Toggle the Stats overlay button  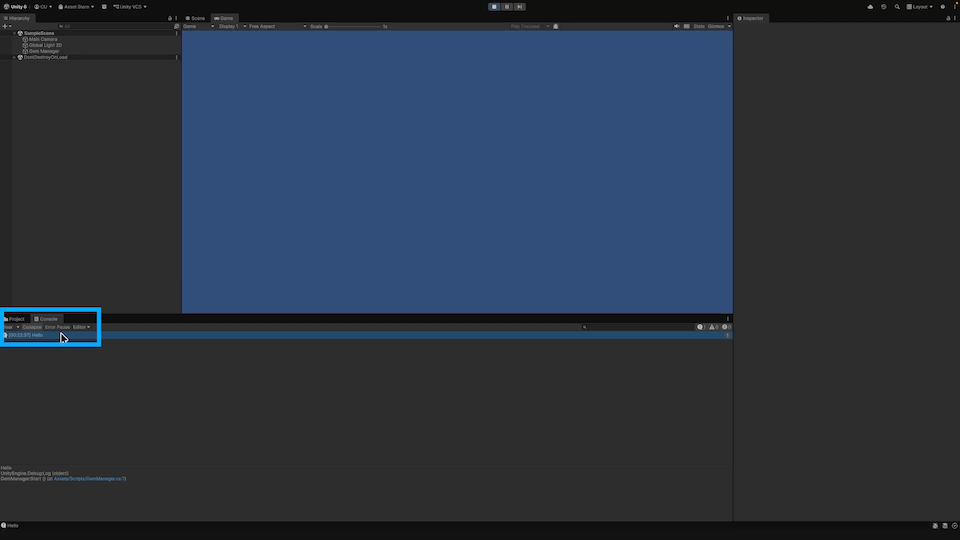[x=699, y=26]
